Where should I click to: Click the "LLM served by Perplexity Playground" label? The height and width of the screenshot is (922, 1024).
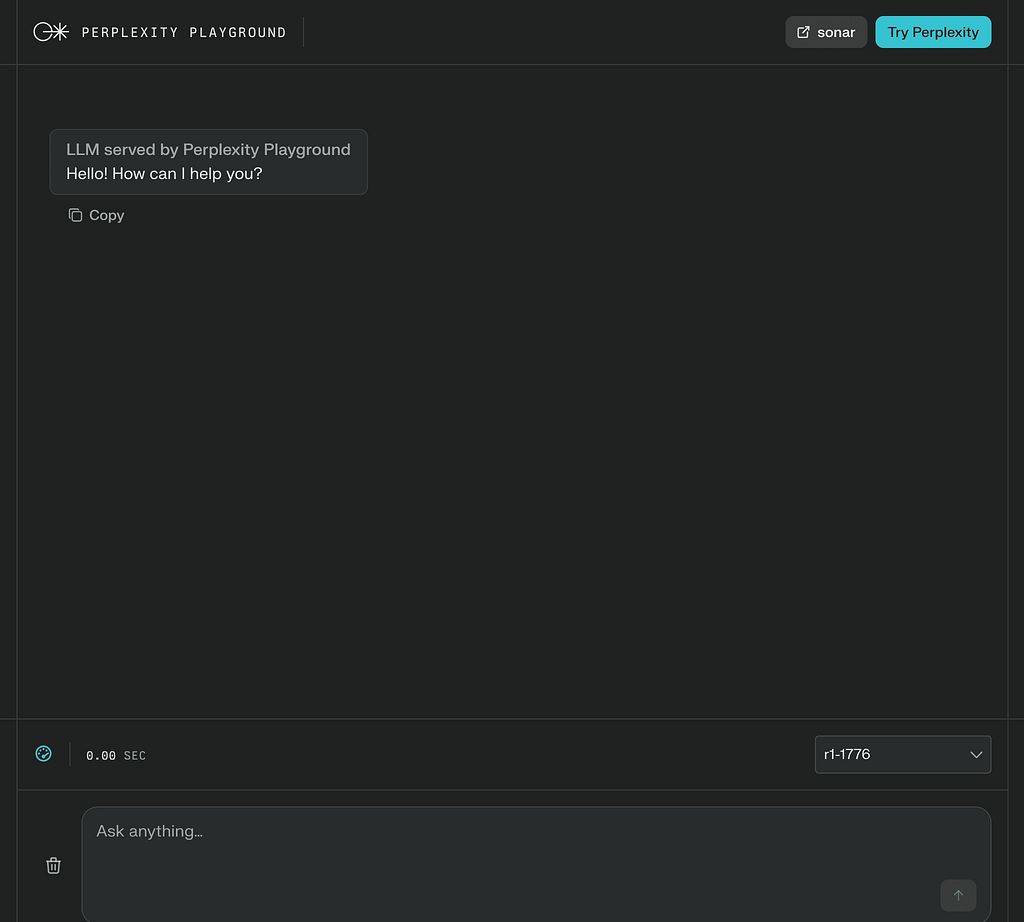(x=208, y=150)
